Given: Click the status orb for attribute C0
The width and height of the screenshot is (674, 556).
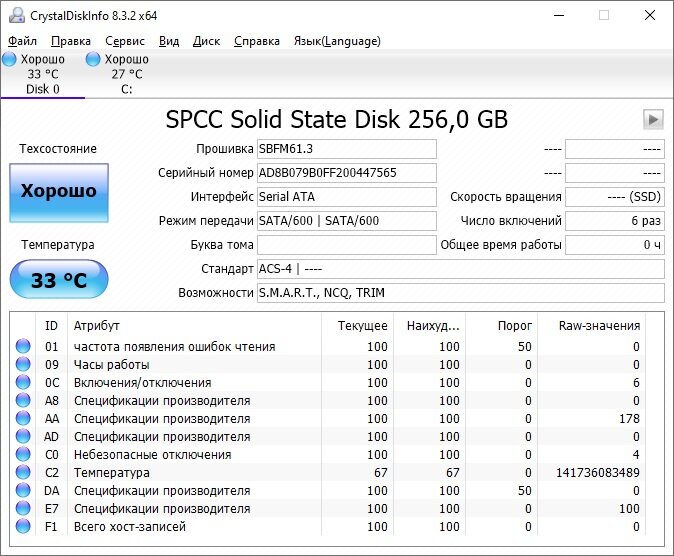Looking at the screenshot, I should (x=23, y=455).
